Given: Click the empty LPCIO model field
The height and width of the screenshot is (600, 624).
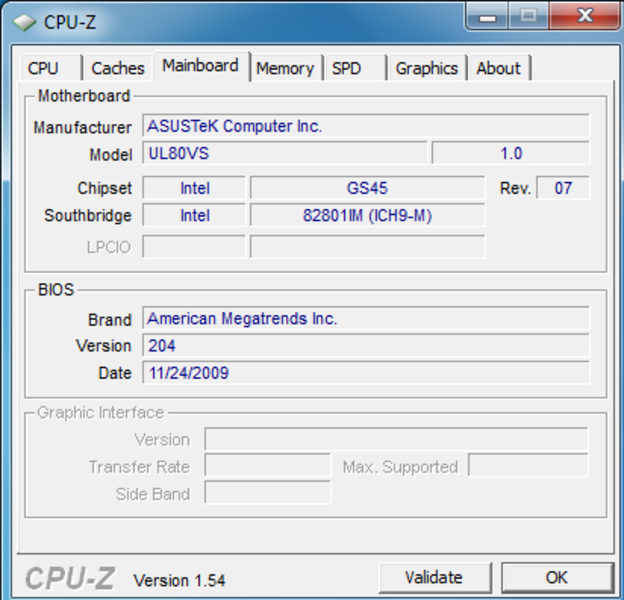Looking at the screenshot, I should click(x=368, y=247).
